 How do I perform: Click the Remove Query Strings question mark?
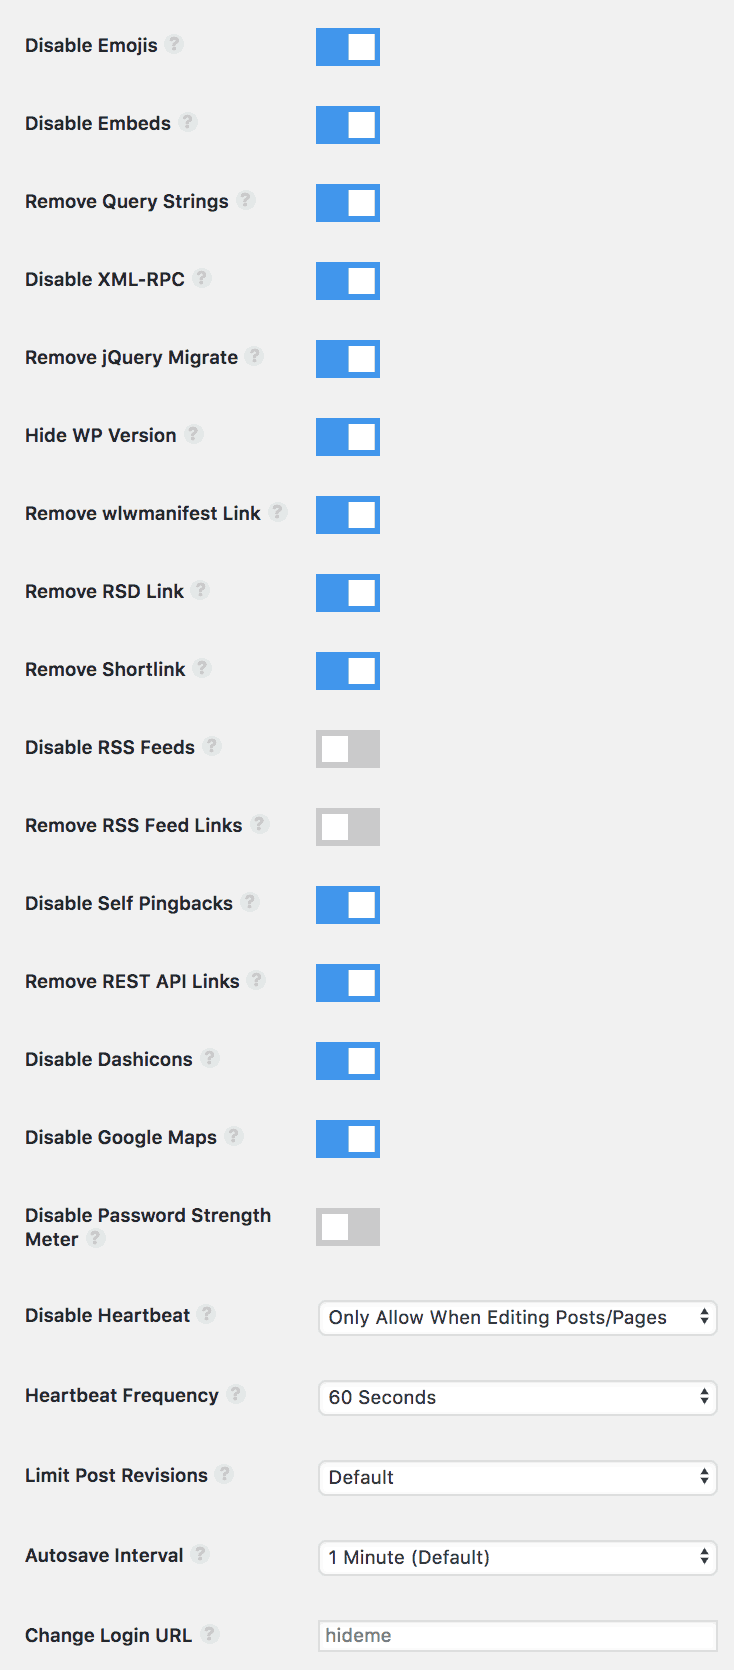(x=246, y=200)
